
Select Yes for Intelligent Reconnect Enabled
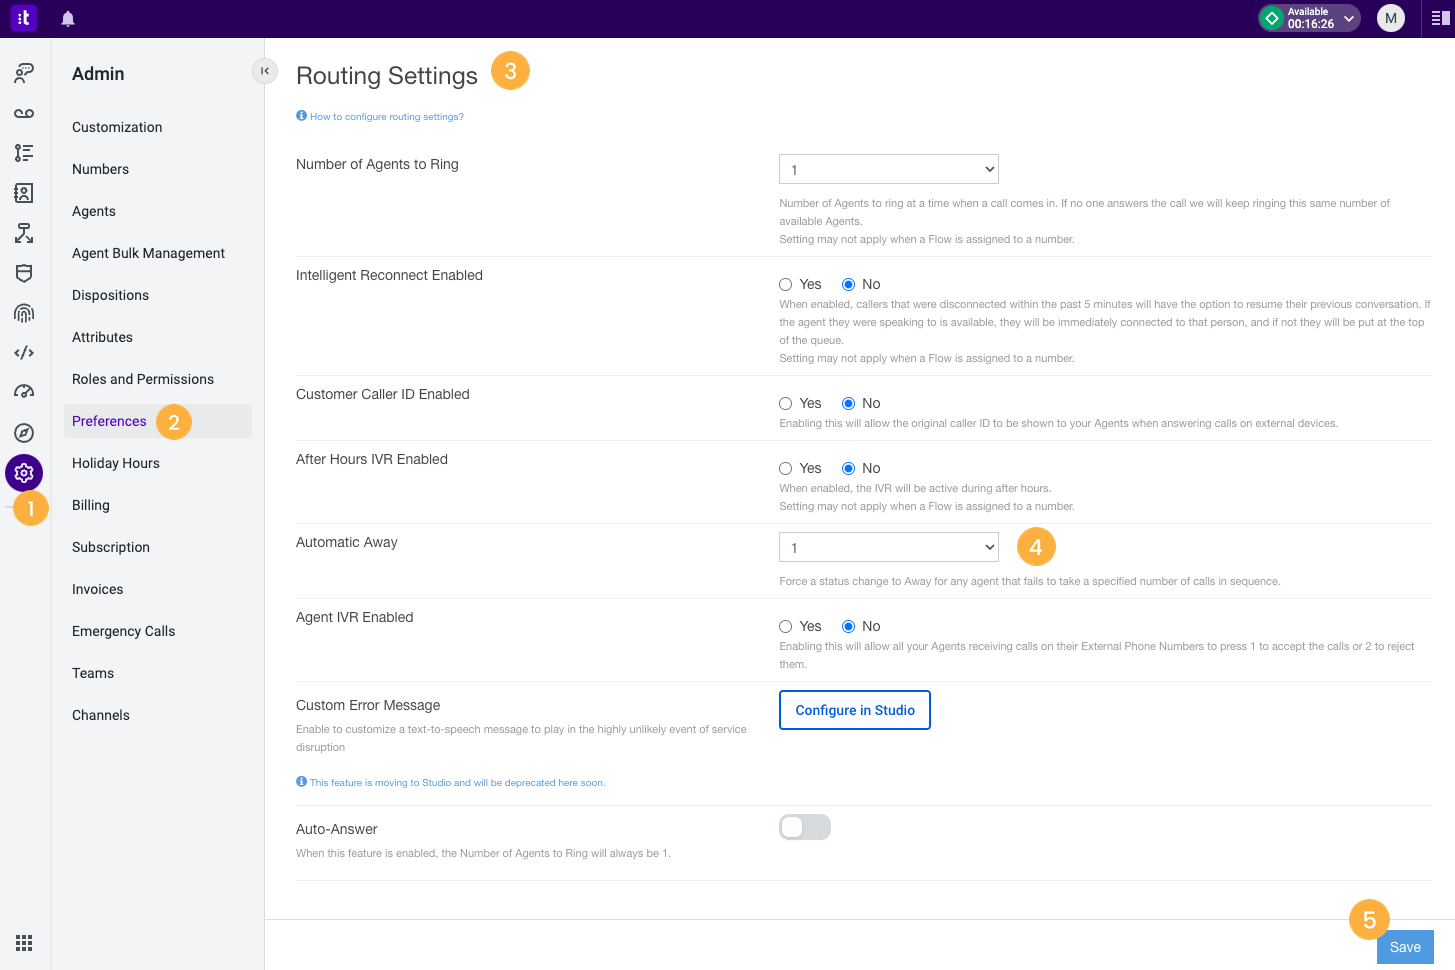pyautogui.click(x=786, y=285)
